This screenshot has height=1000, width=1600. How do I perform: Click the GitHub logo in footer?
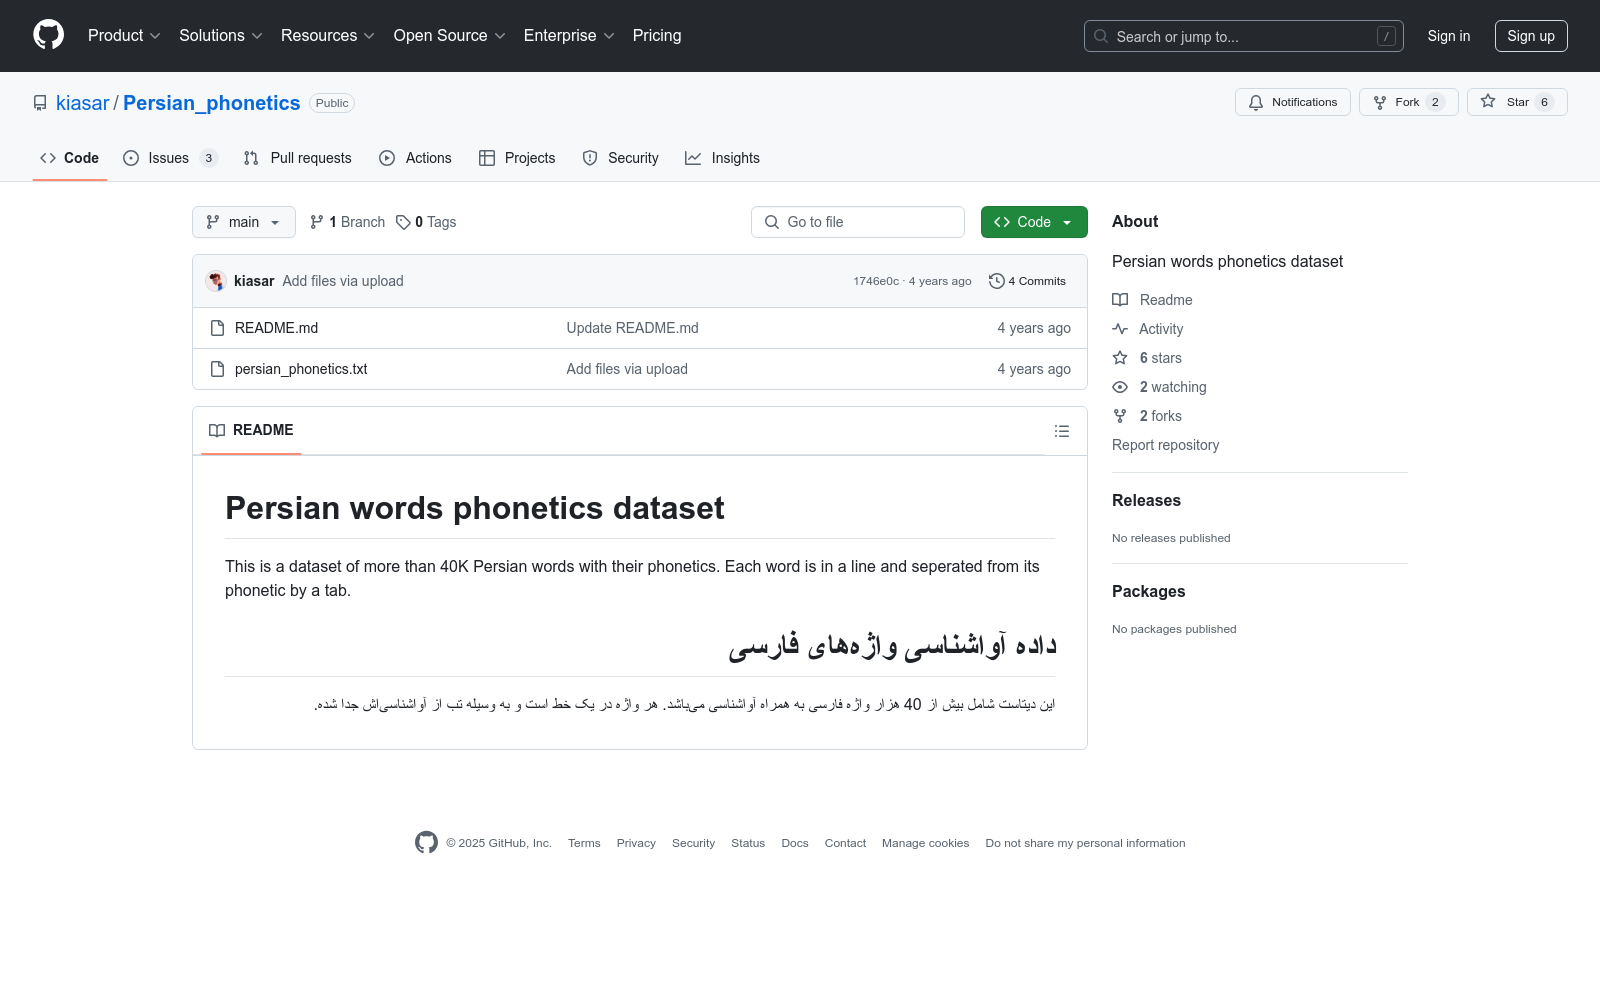[426, 843]
